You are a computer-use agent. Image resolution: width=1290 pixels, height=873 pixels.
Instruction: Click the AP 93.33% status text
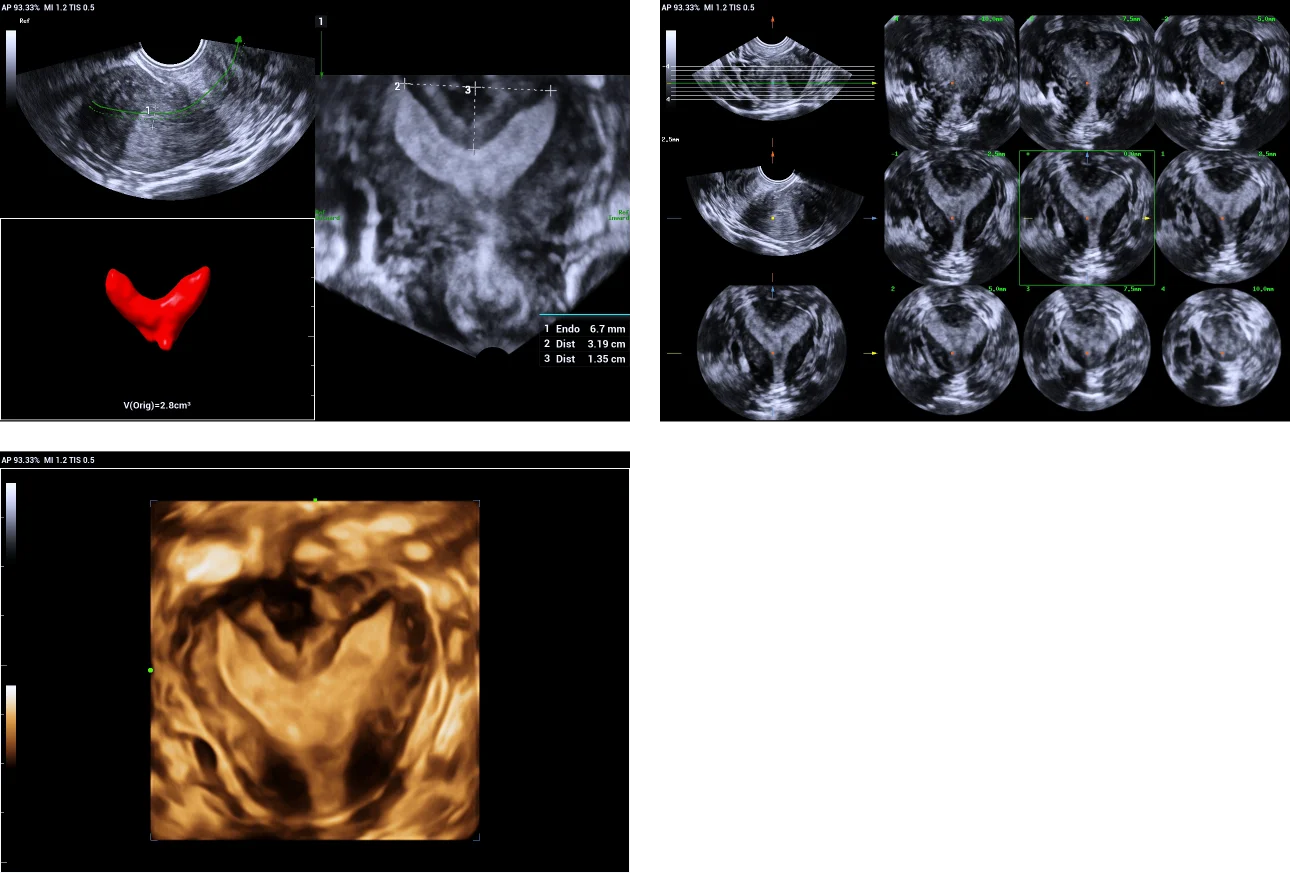[x=32, y=8]
